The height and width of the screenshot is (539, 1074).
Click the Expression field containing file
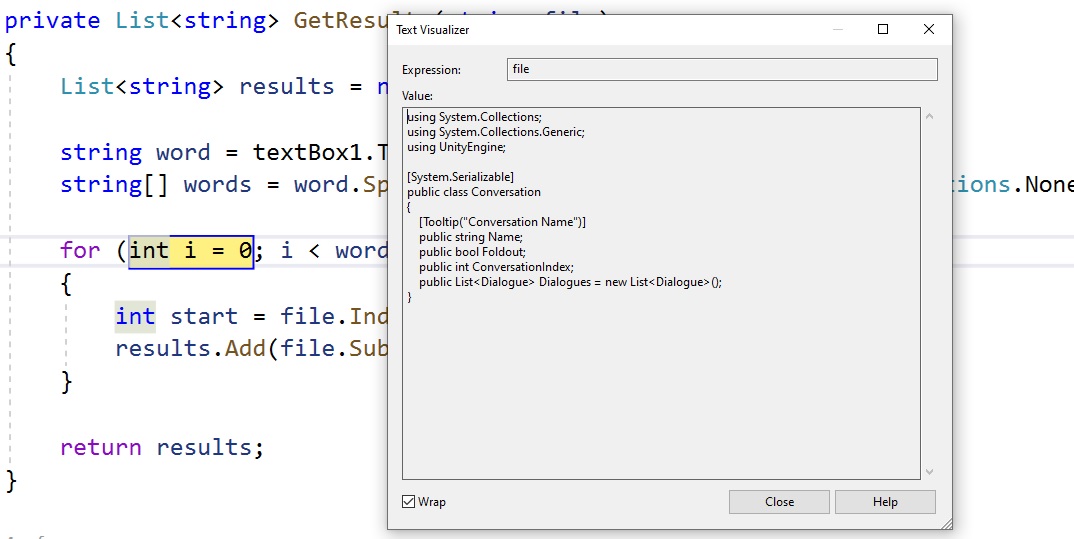pos(722,69)
